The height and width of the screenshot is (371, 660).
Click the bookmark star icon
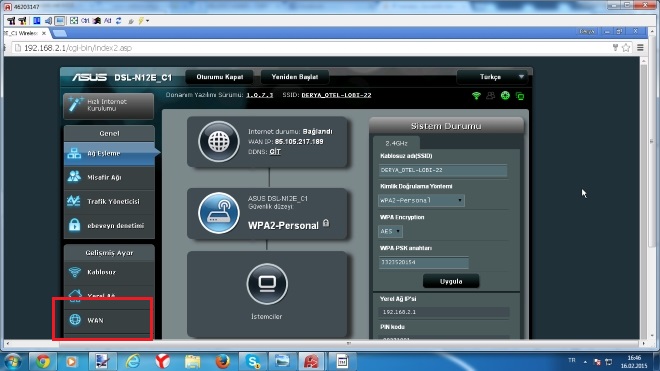626,48
